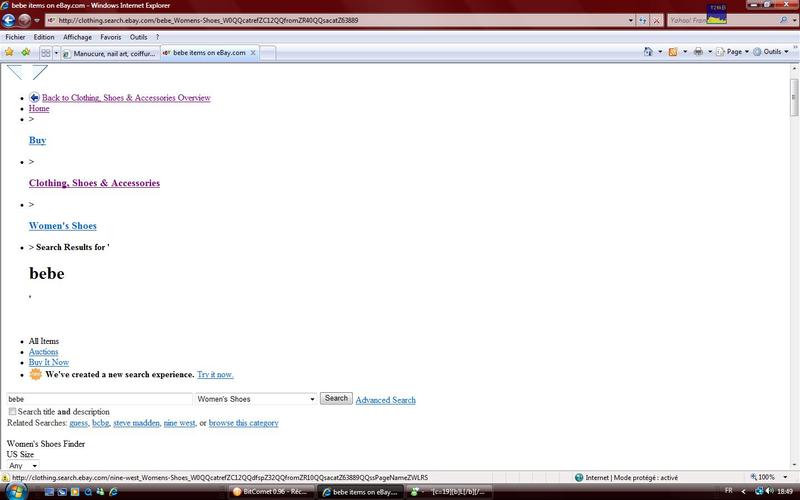Click the browser Back arrow button

coord(9,20)
